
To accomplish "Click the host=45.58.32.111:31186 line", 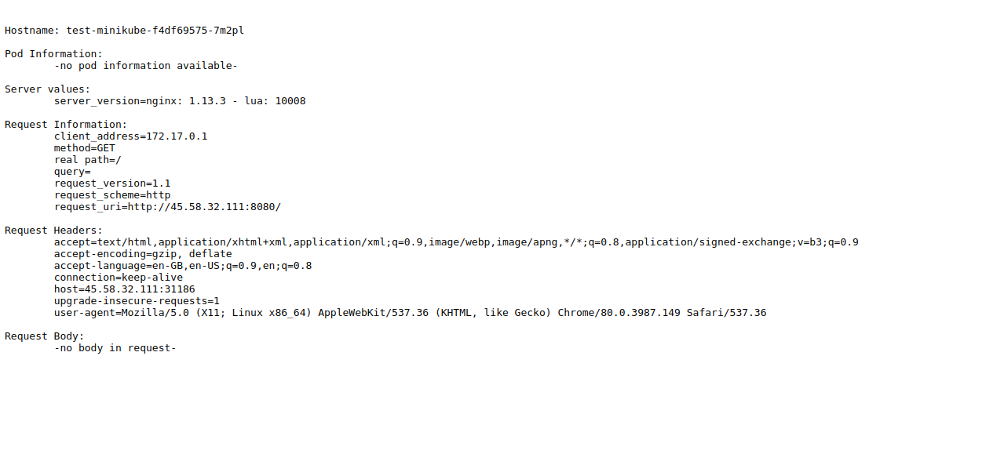I will coord(124,289).
